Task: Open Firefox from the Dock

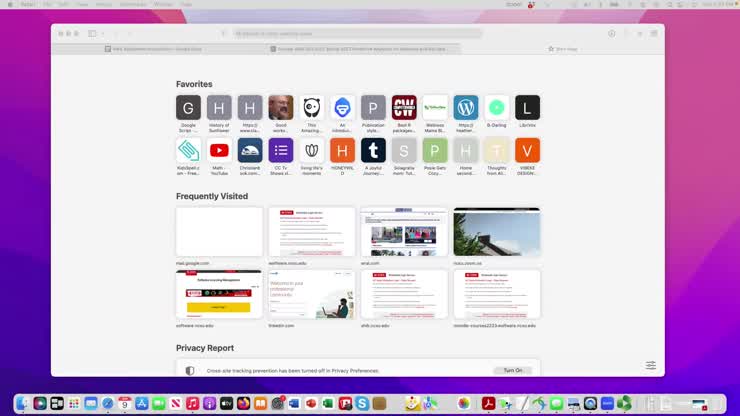Action: point(244,403)
